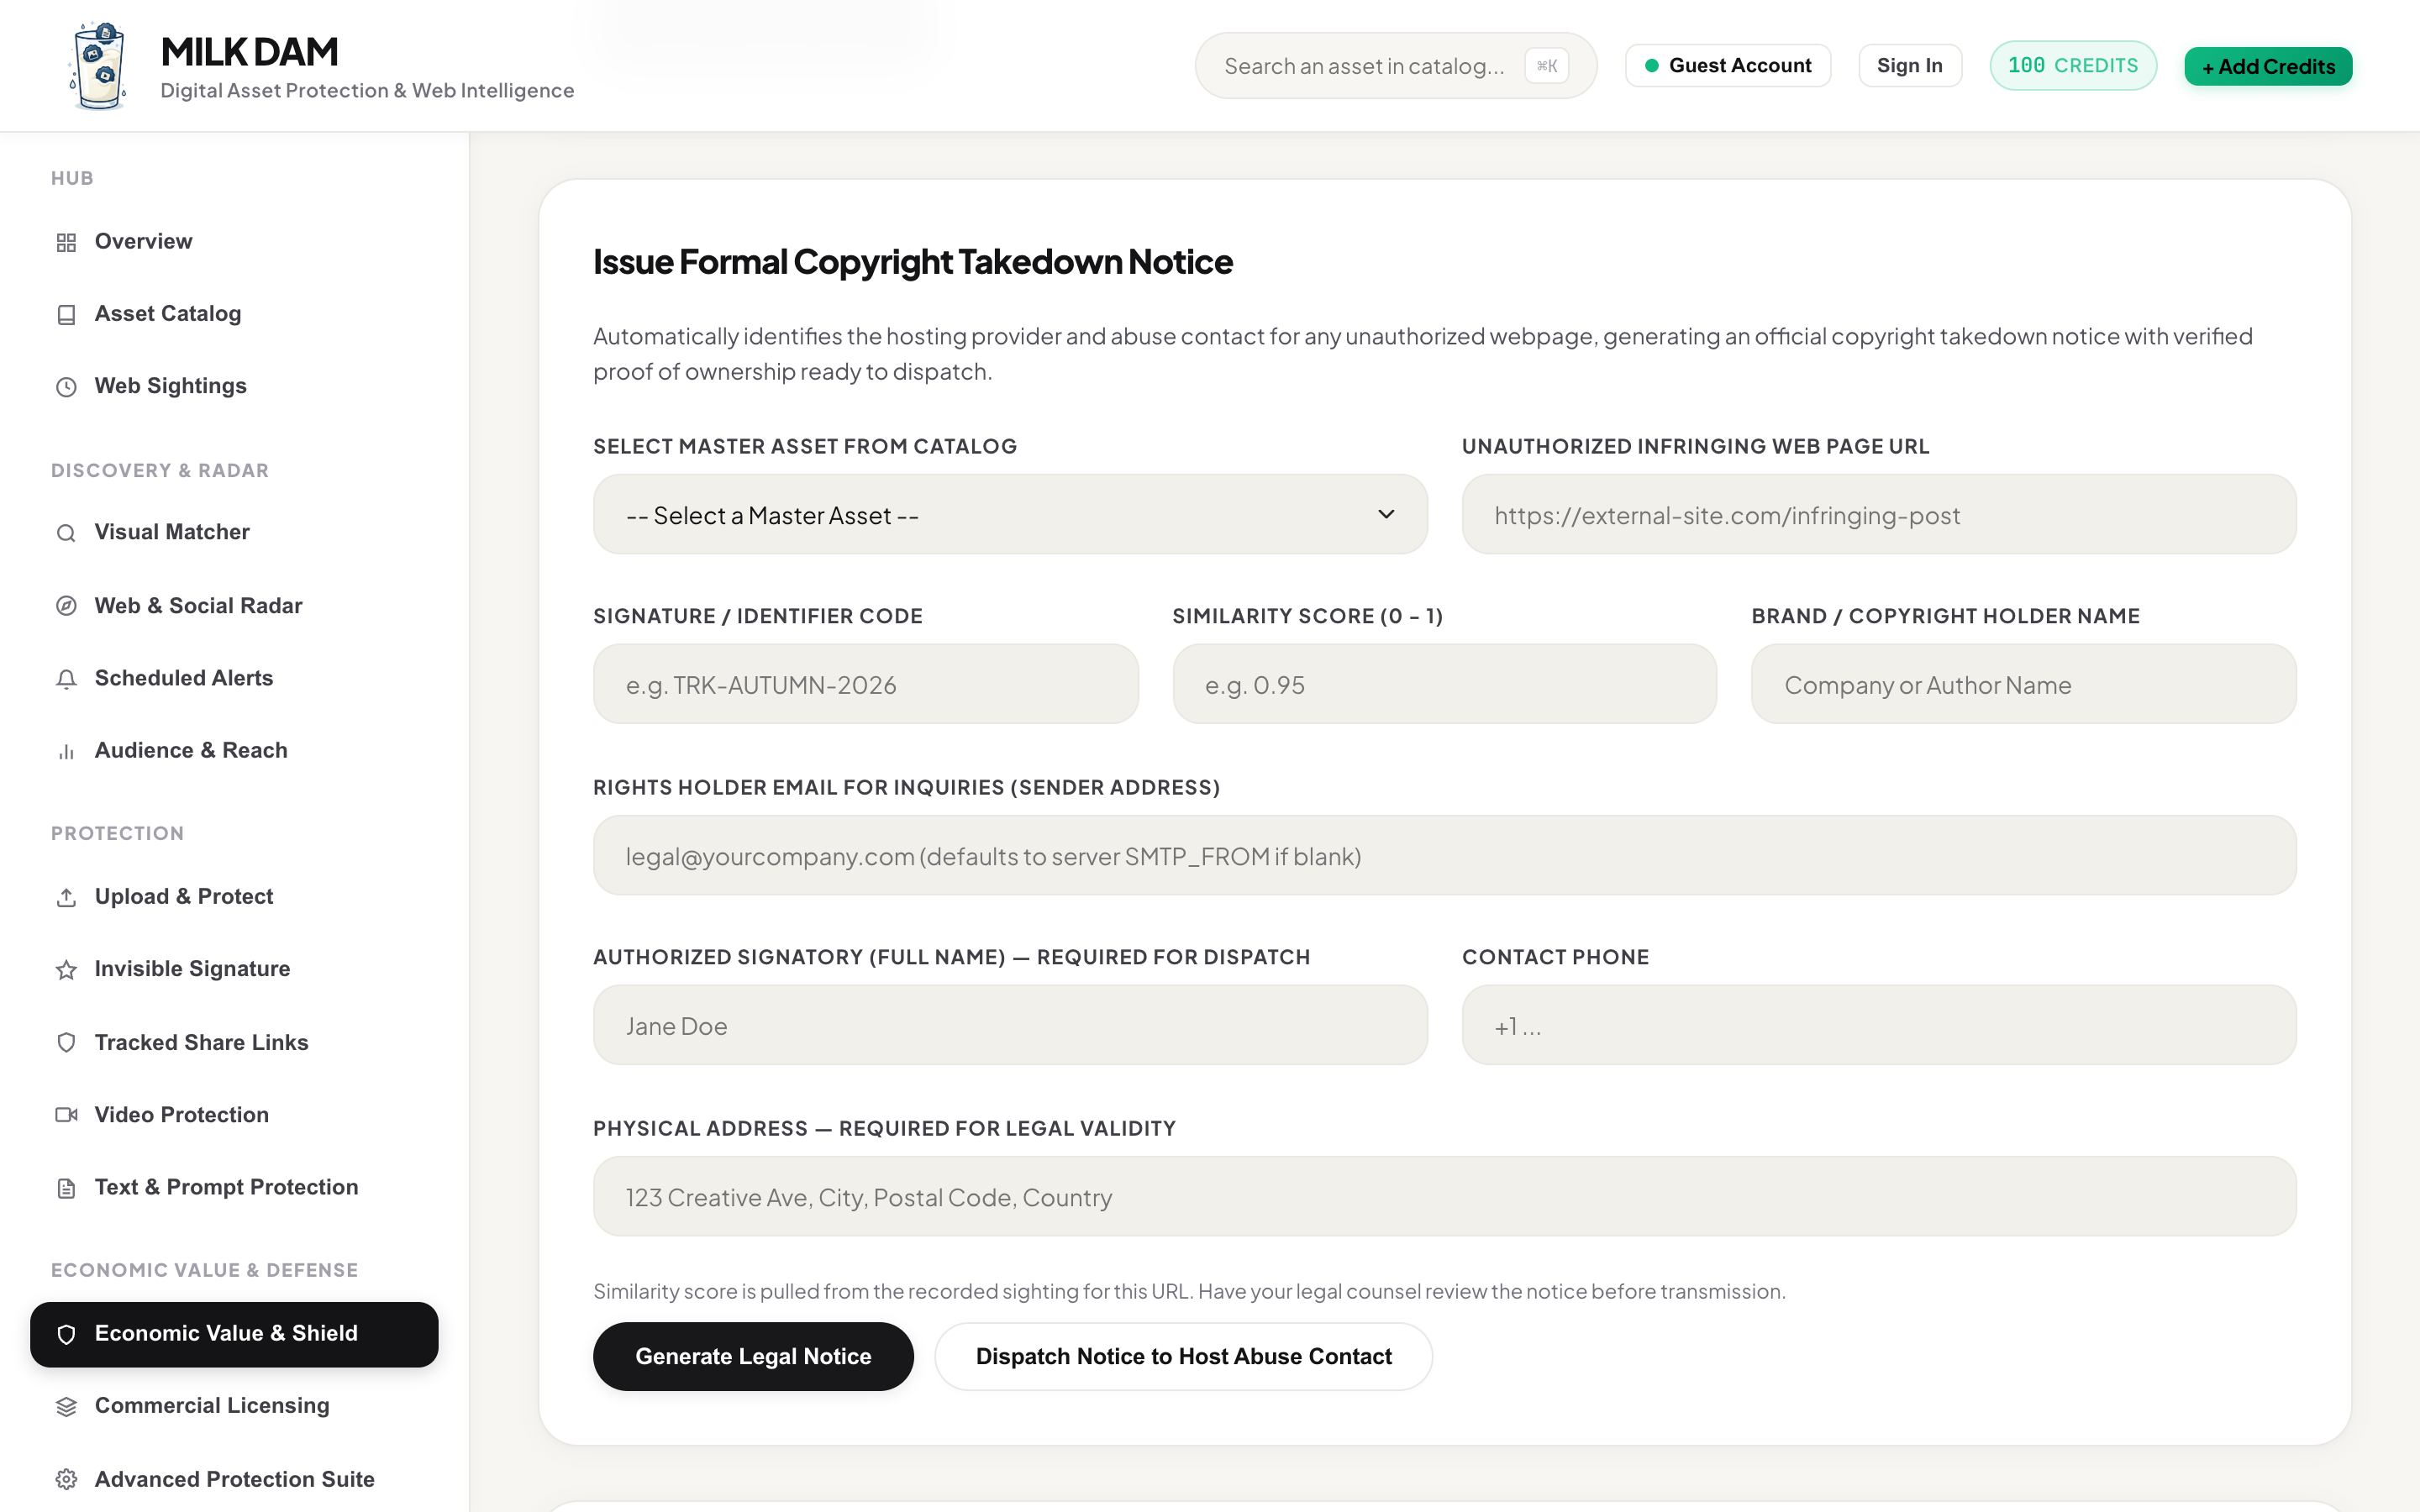Open the Overview menu item

pyautogui.click(x=234, y=241)
